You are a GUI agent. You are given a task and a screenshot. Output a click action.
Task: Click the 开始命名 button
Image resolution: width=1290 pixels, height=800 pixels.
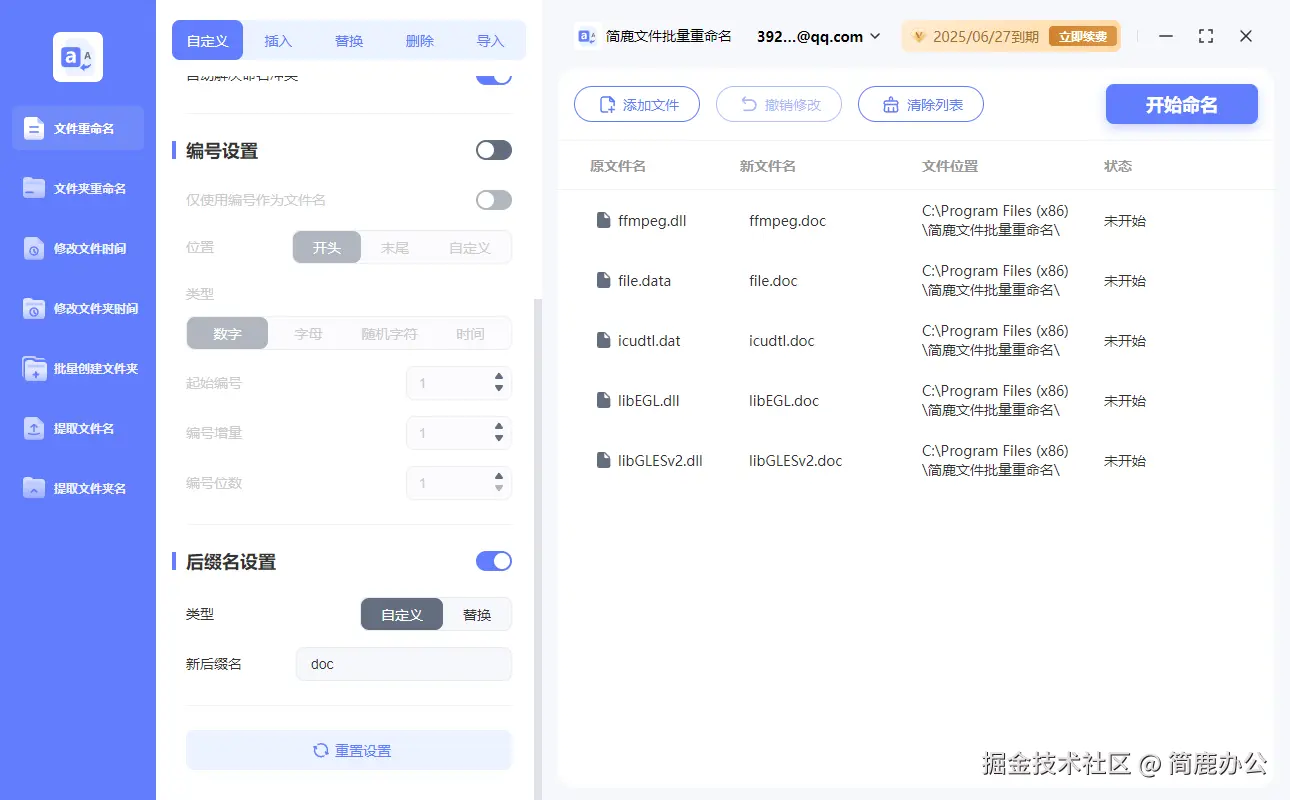click(x=1181, y=104)
